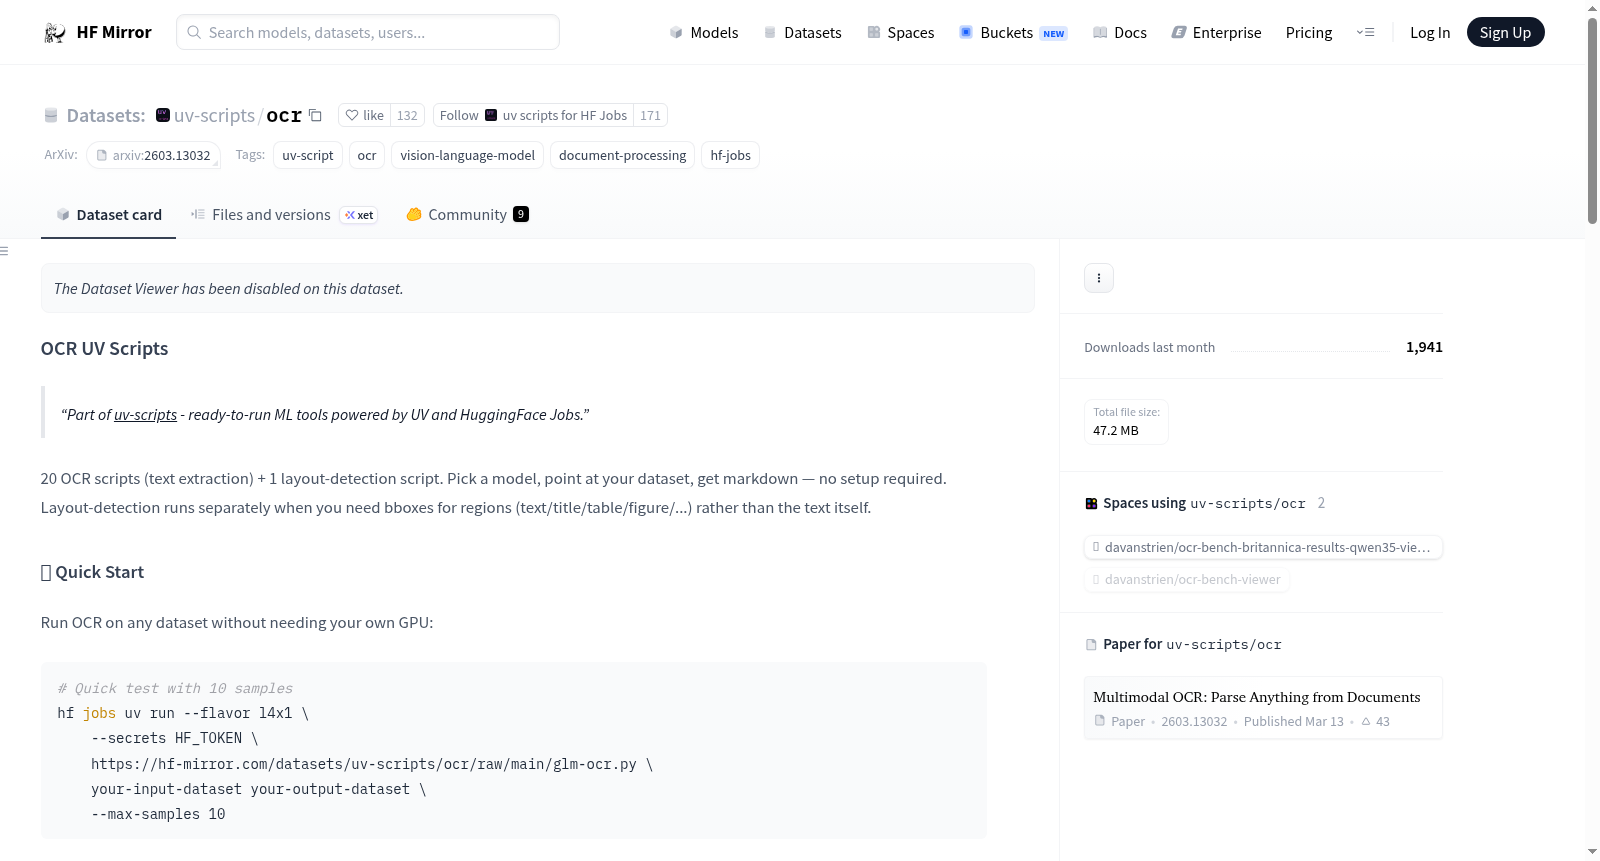View the 171 followers count
The width and height of the screenshot is (1600, 861).
point(650,115)
